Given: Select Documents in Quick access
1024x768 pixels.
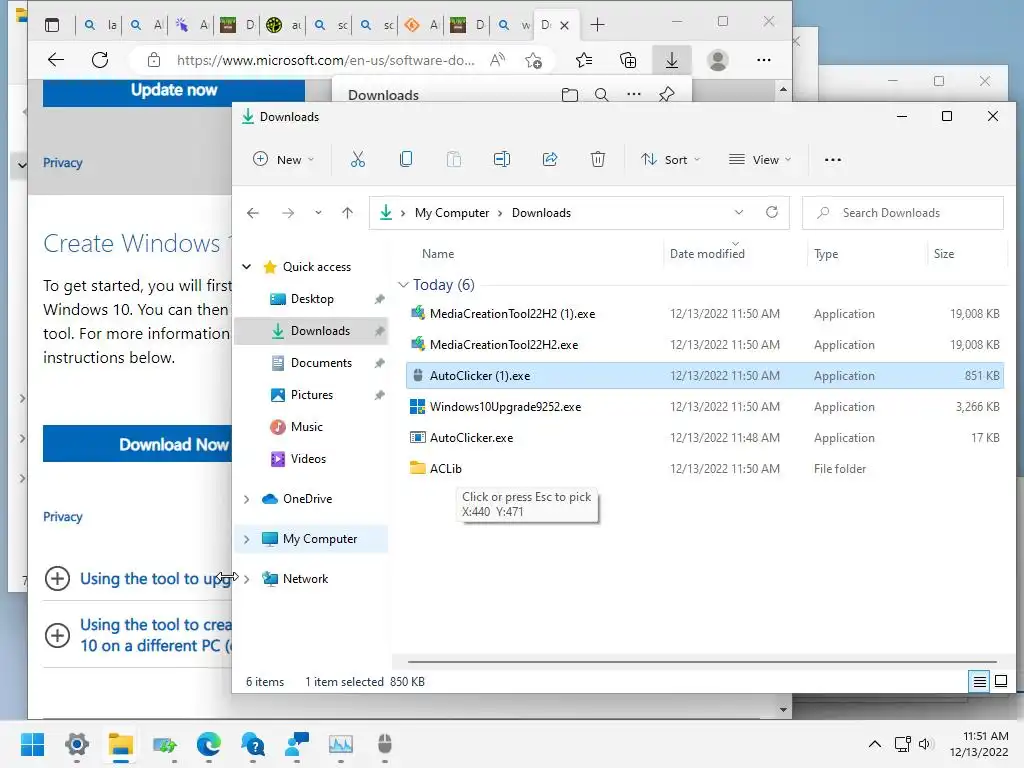Looking at the screenshot, I should click(321, 362).
